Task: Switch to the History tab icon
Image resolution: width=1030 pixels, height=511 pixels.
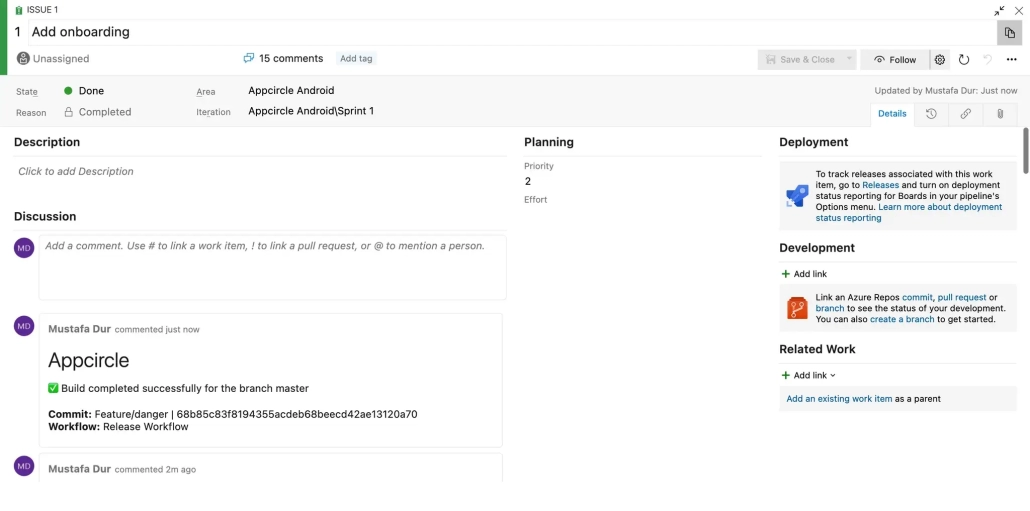Action: pos(931,114)
